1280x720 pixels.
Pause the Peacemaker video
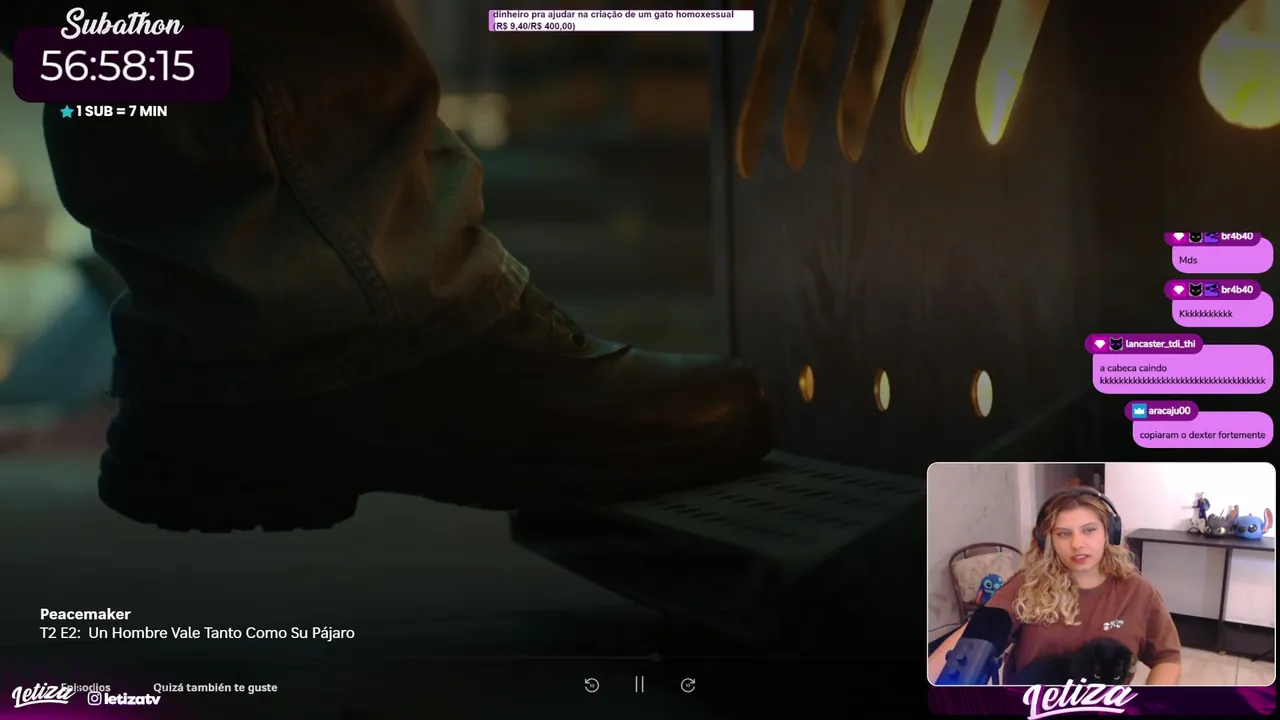(639, 685)
